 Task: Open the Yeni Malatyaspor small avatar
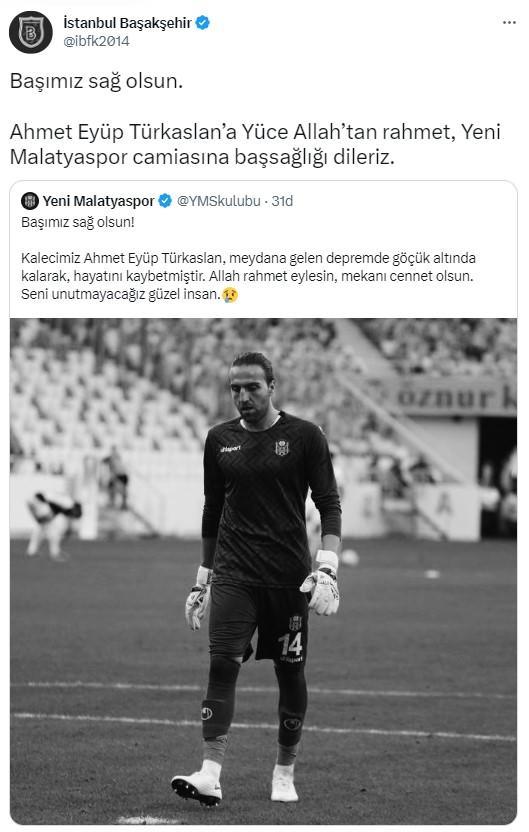[30, 201]
